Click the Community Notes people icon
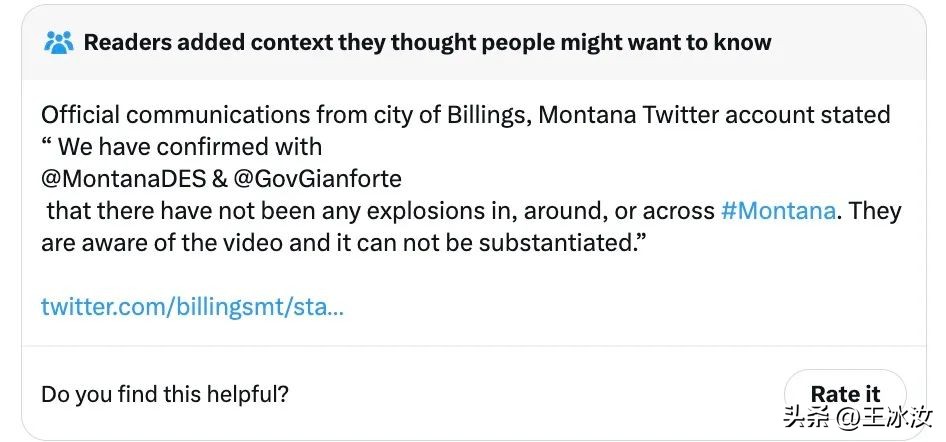This screenshot has height=442, width=946. pyautogui.click(x=59, y=43)
